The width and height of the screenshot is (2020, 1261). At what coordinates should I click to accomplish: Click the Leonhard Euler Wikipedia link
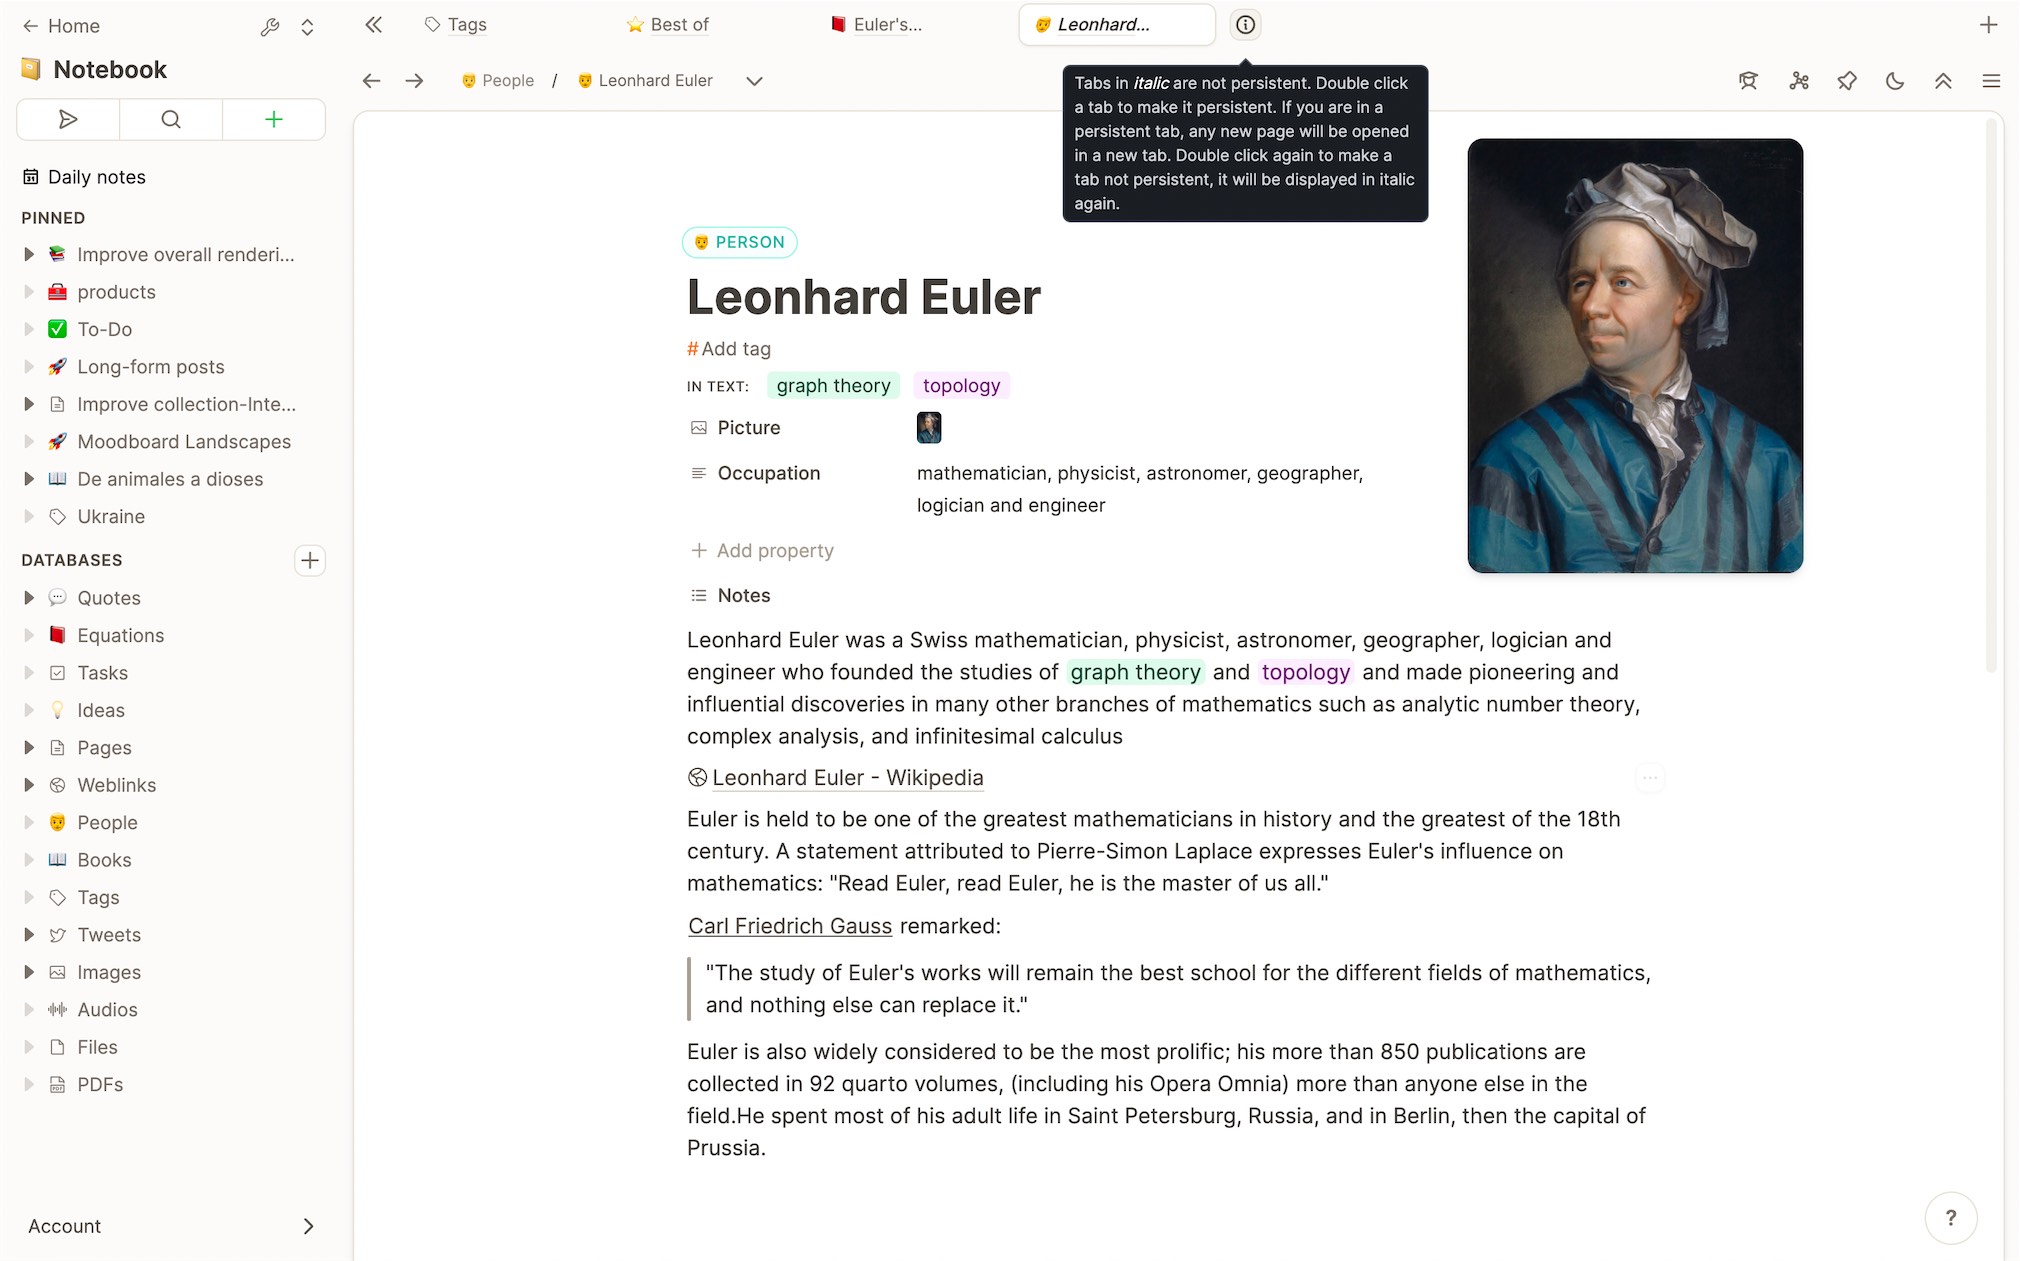[848, 776]
